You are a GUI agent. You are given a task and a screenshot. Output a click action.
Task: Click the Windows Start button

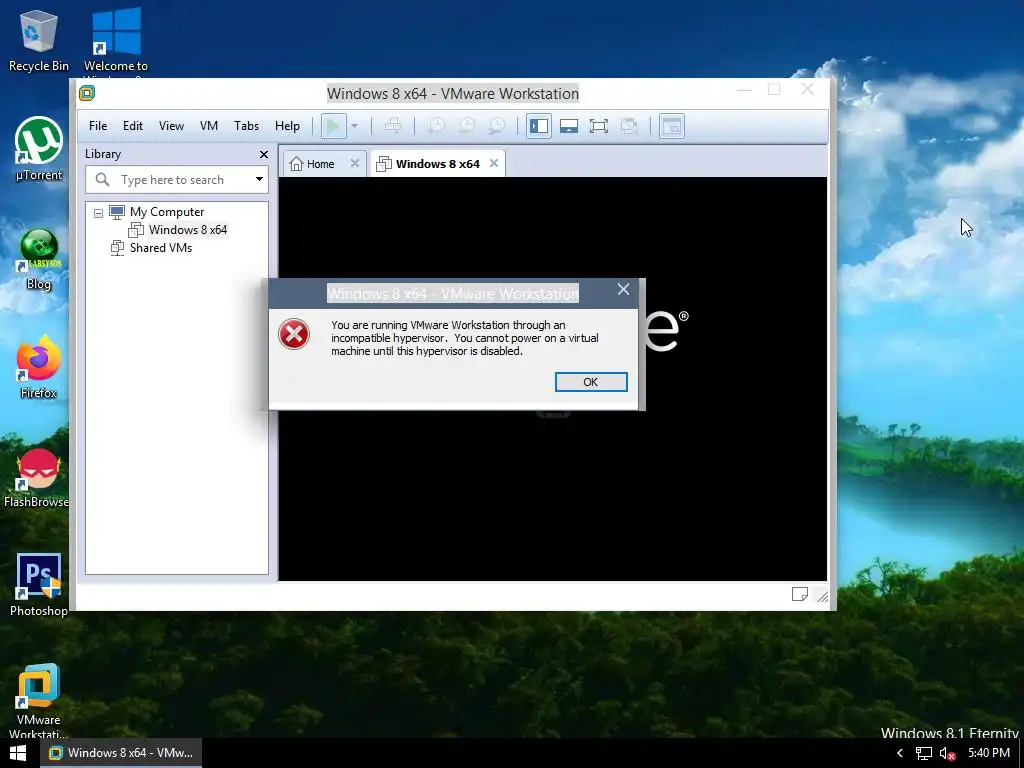coord(18,753)
